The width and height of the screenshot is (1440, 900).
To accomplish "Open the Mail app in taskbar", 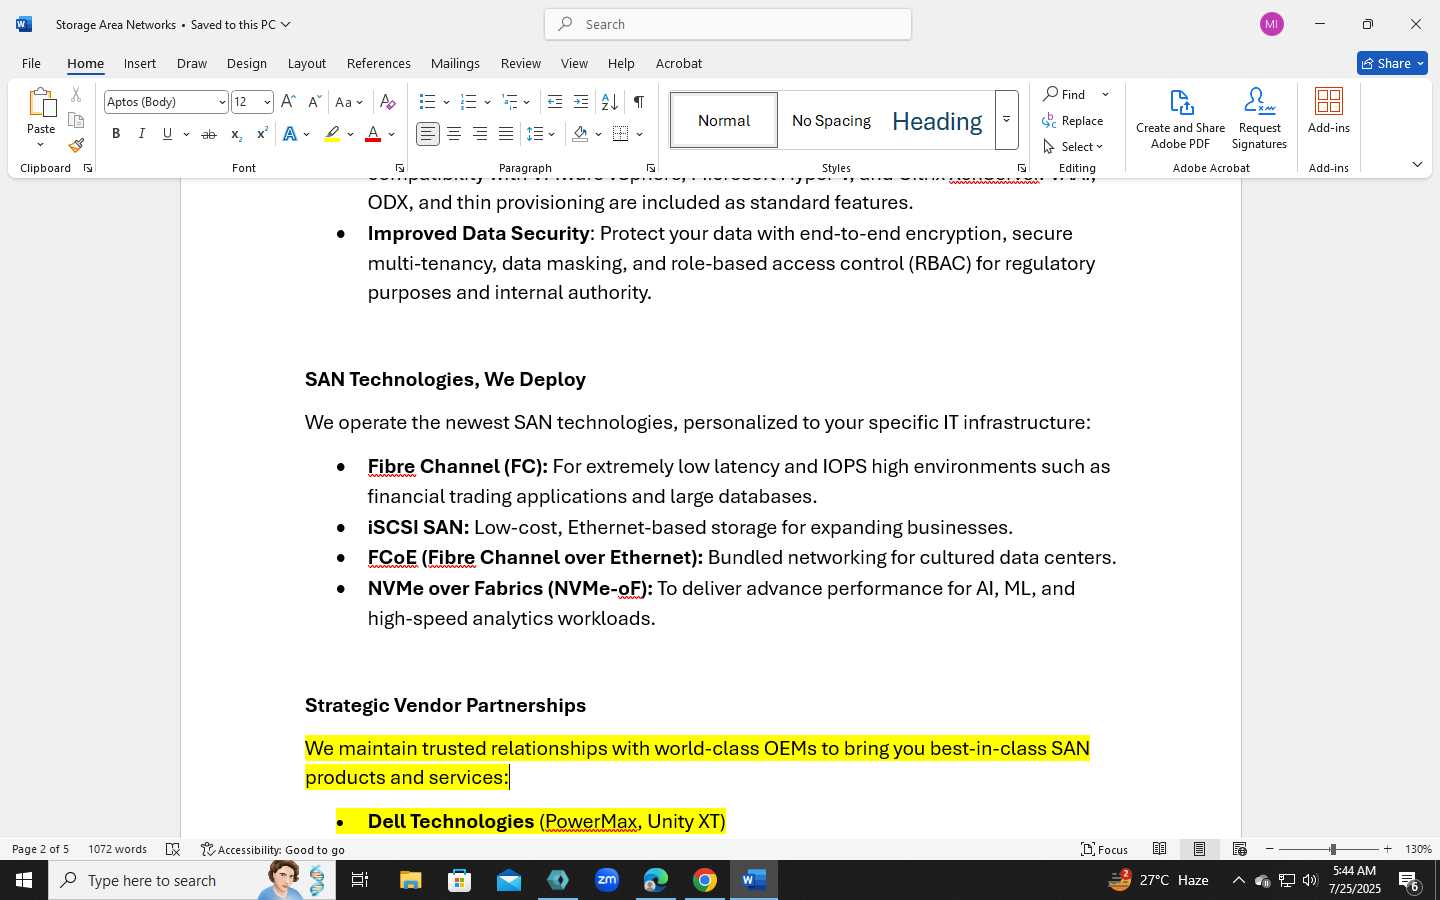I will coord(509,880).
